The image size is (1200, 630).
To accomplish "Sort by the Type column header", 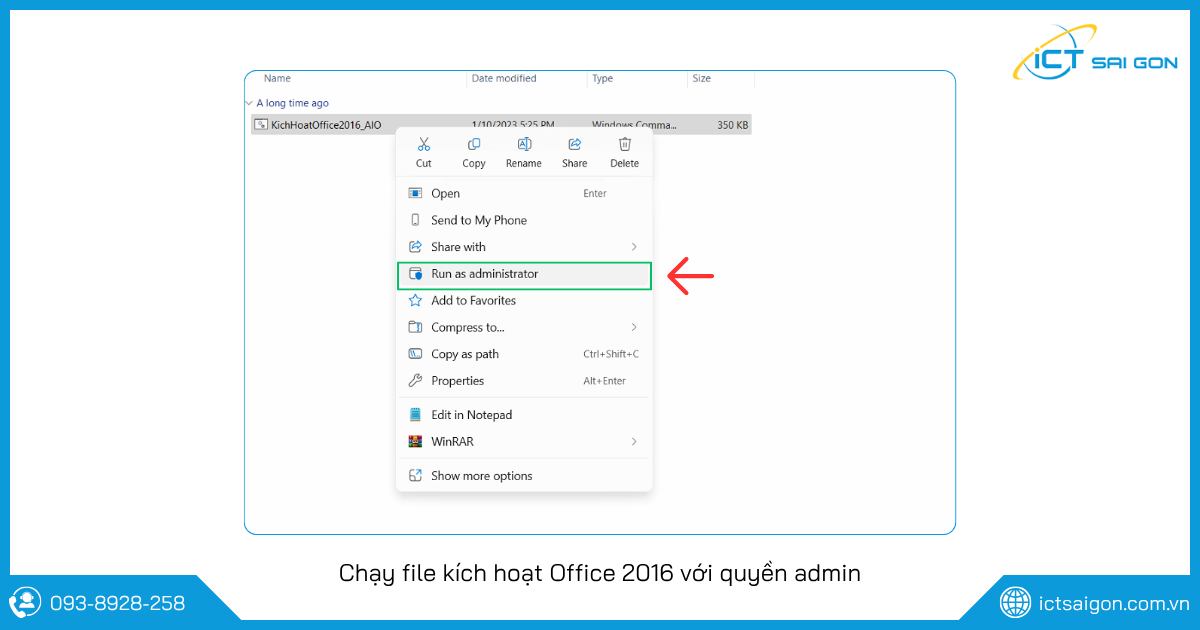I will (602, 78).
